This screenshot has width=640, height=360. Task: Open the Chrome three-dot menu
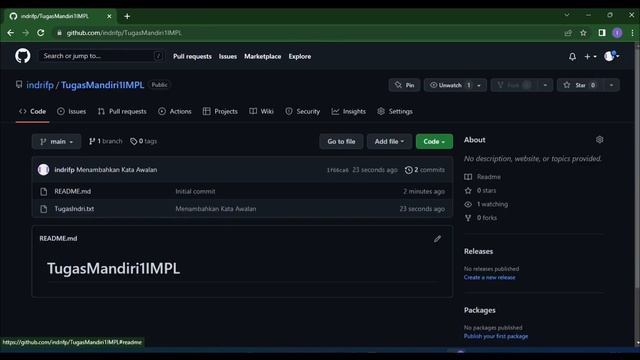pos(632,33)
